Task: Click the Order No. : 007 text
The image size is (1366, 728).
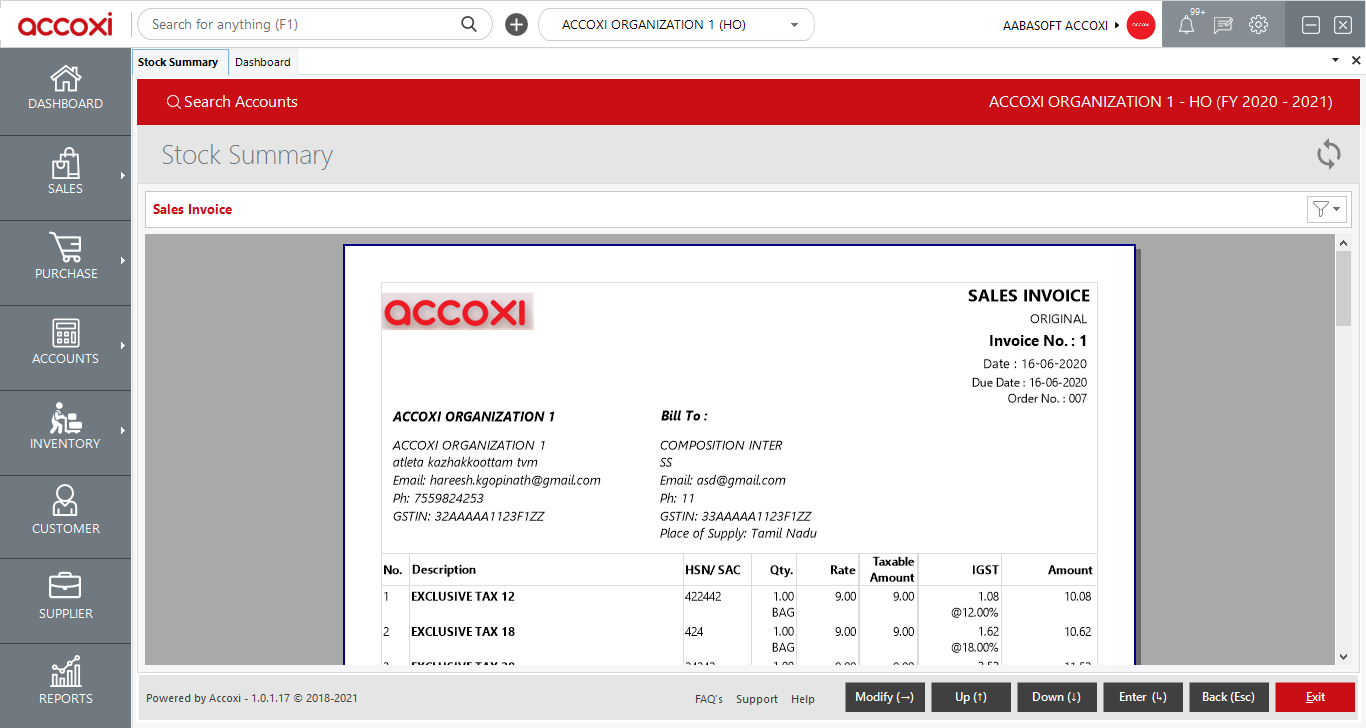Action: point(1047,398)
